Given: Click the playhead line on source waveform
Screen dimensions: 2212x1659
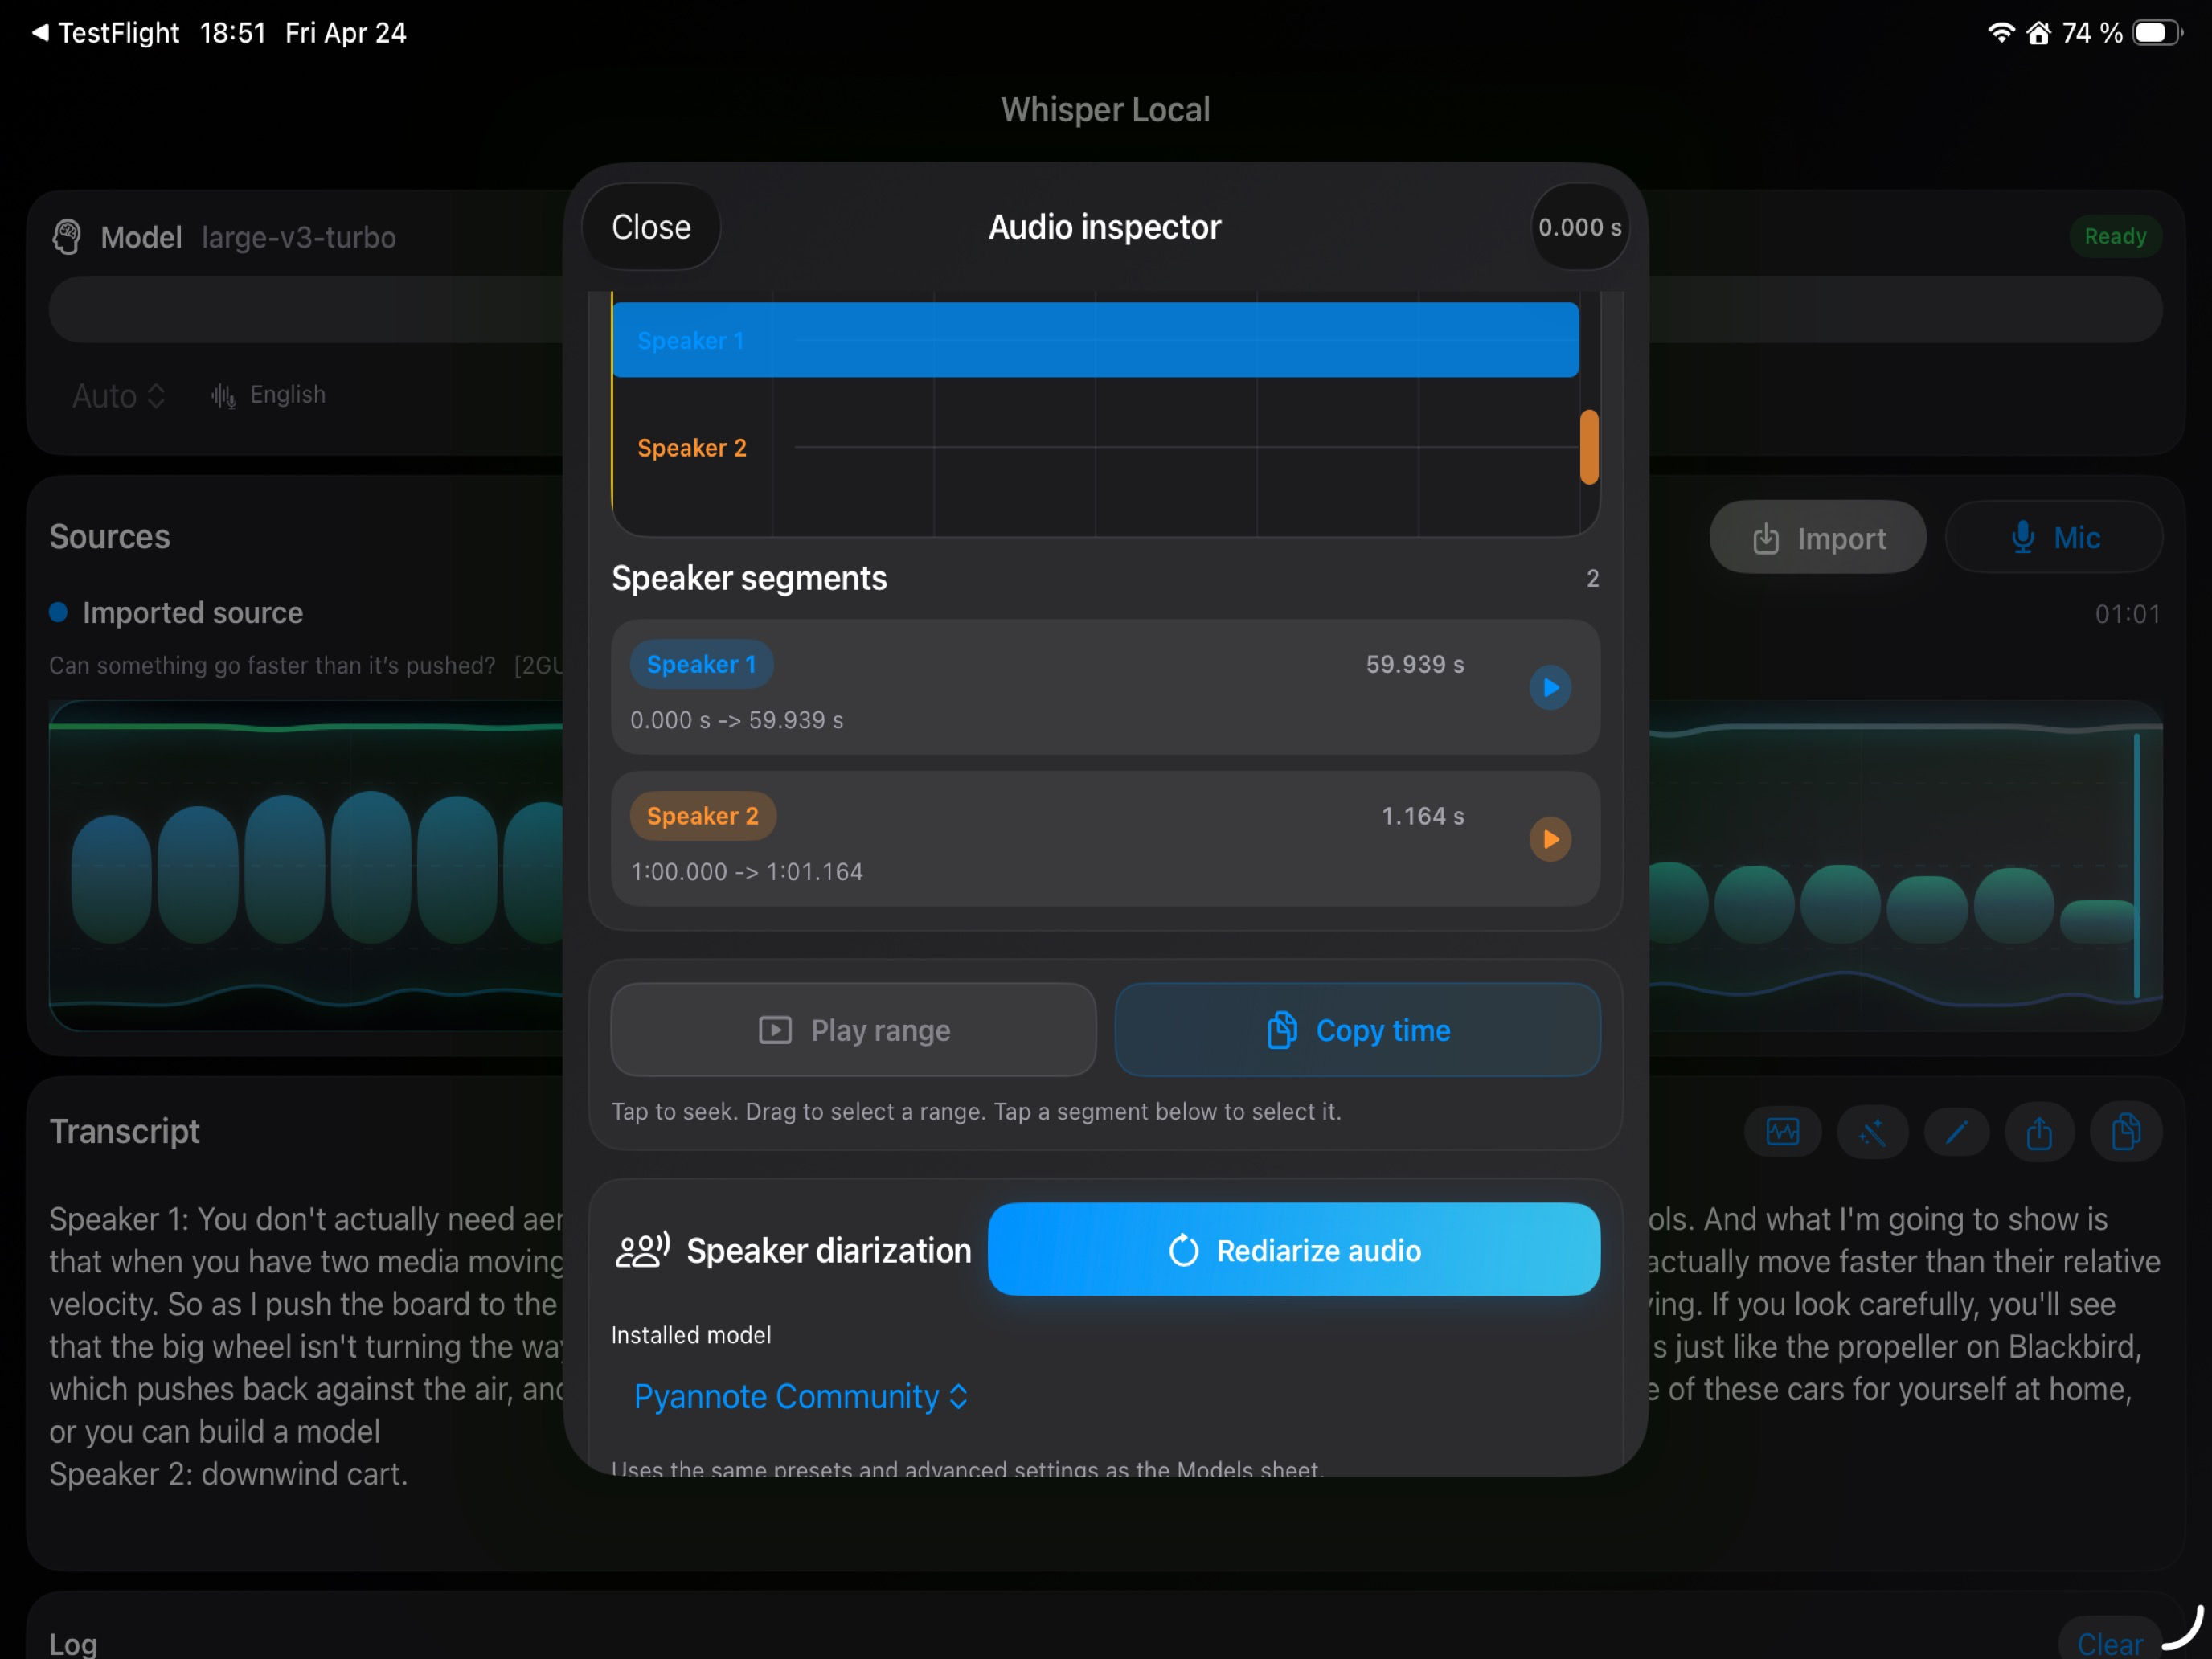Looking at the screenshot, I should click(x=2136, y=866).
